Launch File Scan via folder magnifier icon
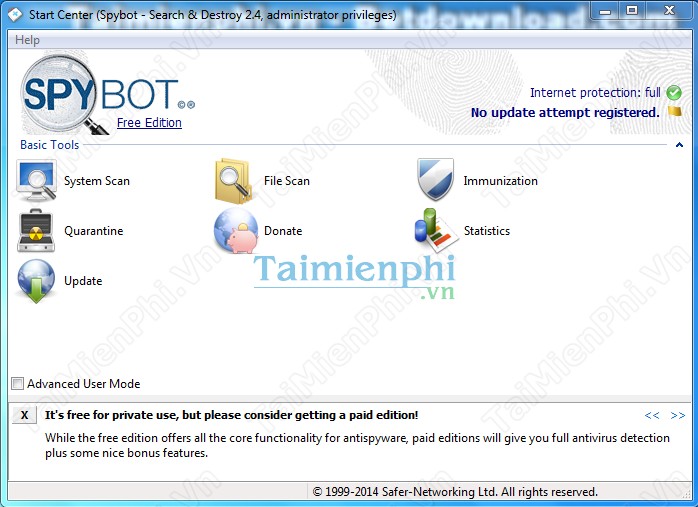This screenshot has width=698, height=507. point(233,181)
